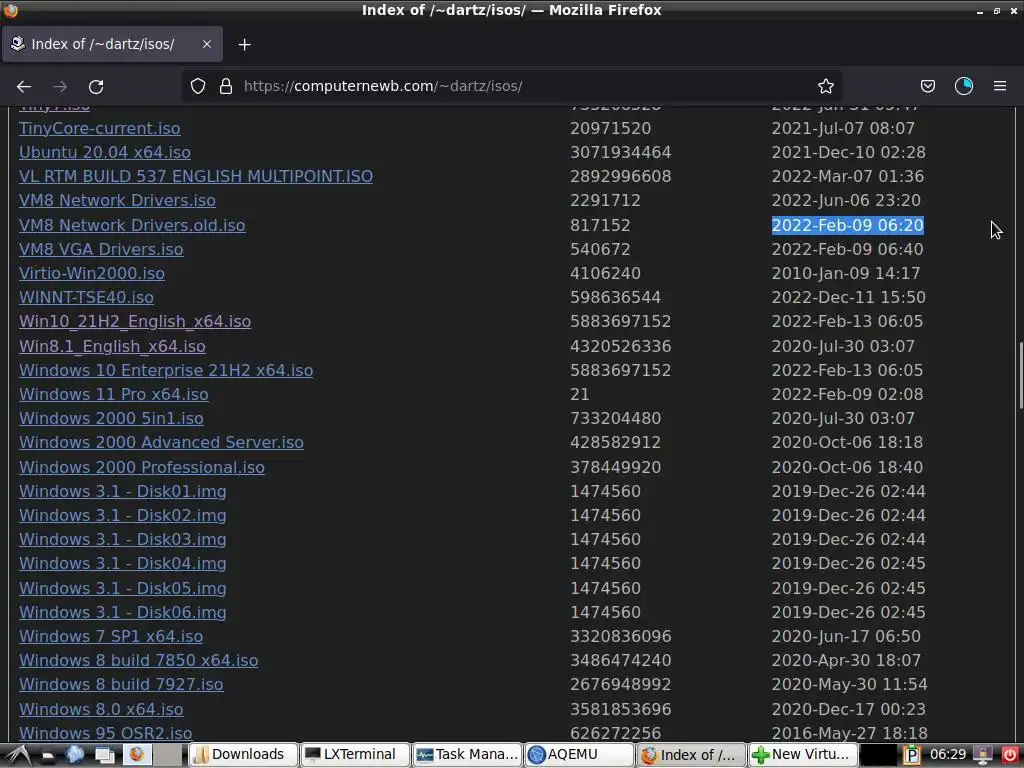Open VM8 Network Drivers.iso link
1024x768 pixels.
coord(117,200)
